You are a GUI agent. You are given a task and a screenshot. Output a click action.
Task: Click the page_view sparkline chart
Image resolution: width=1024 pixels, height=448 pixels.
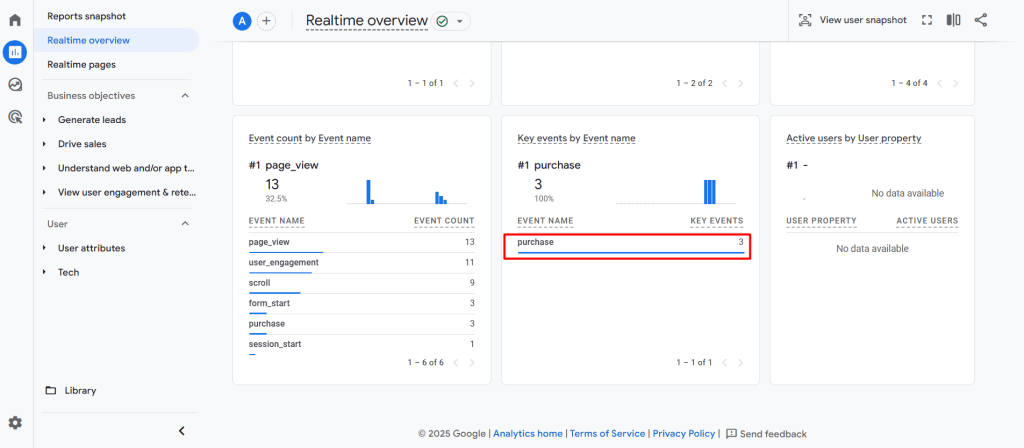pos(406,191)
